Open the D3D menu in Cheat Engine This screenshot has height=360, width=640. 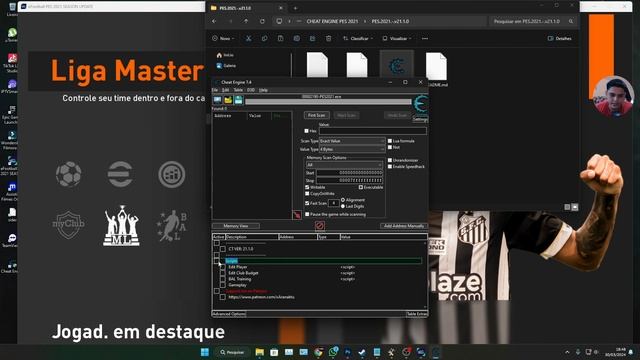[251, 90]
